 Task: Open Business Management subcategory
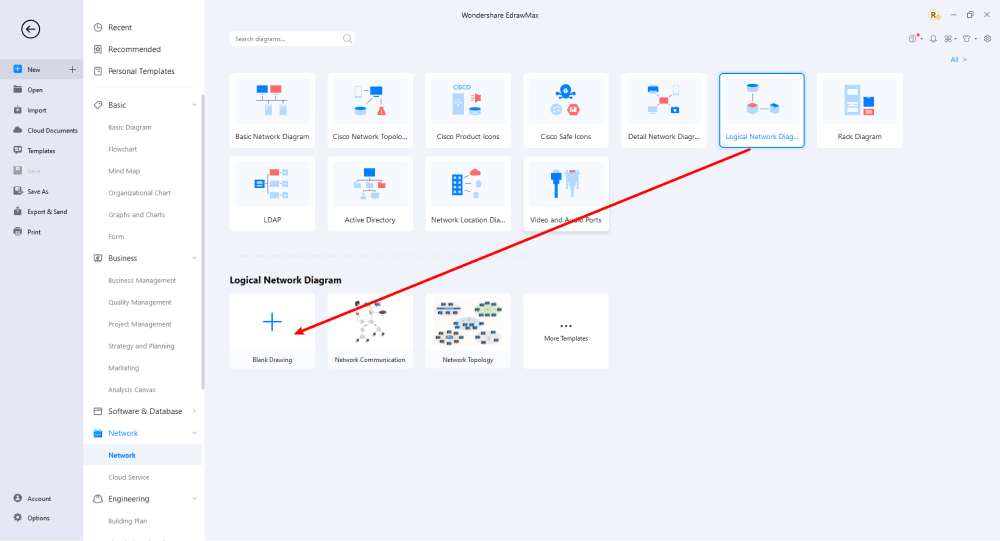pos(143,280)
